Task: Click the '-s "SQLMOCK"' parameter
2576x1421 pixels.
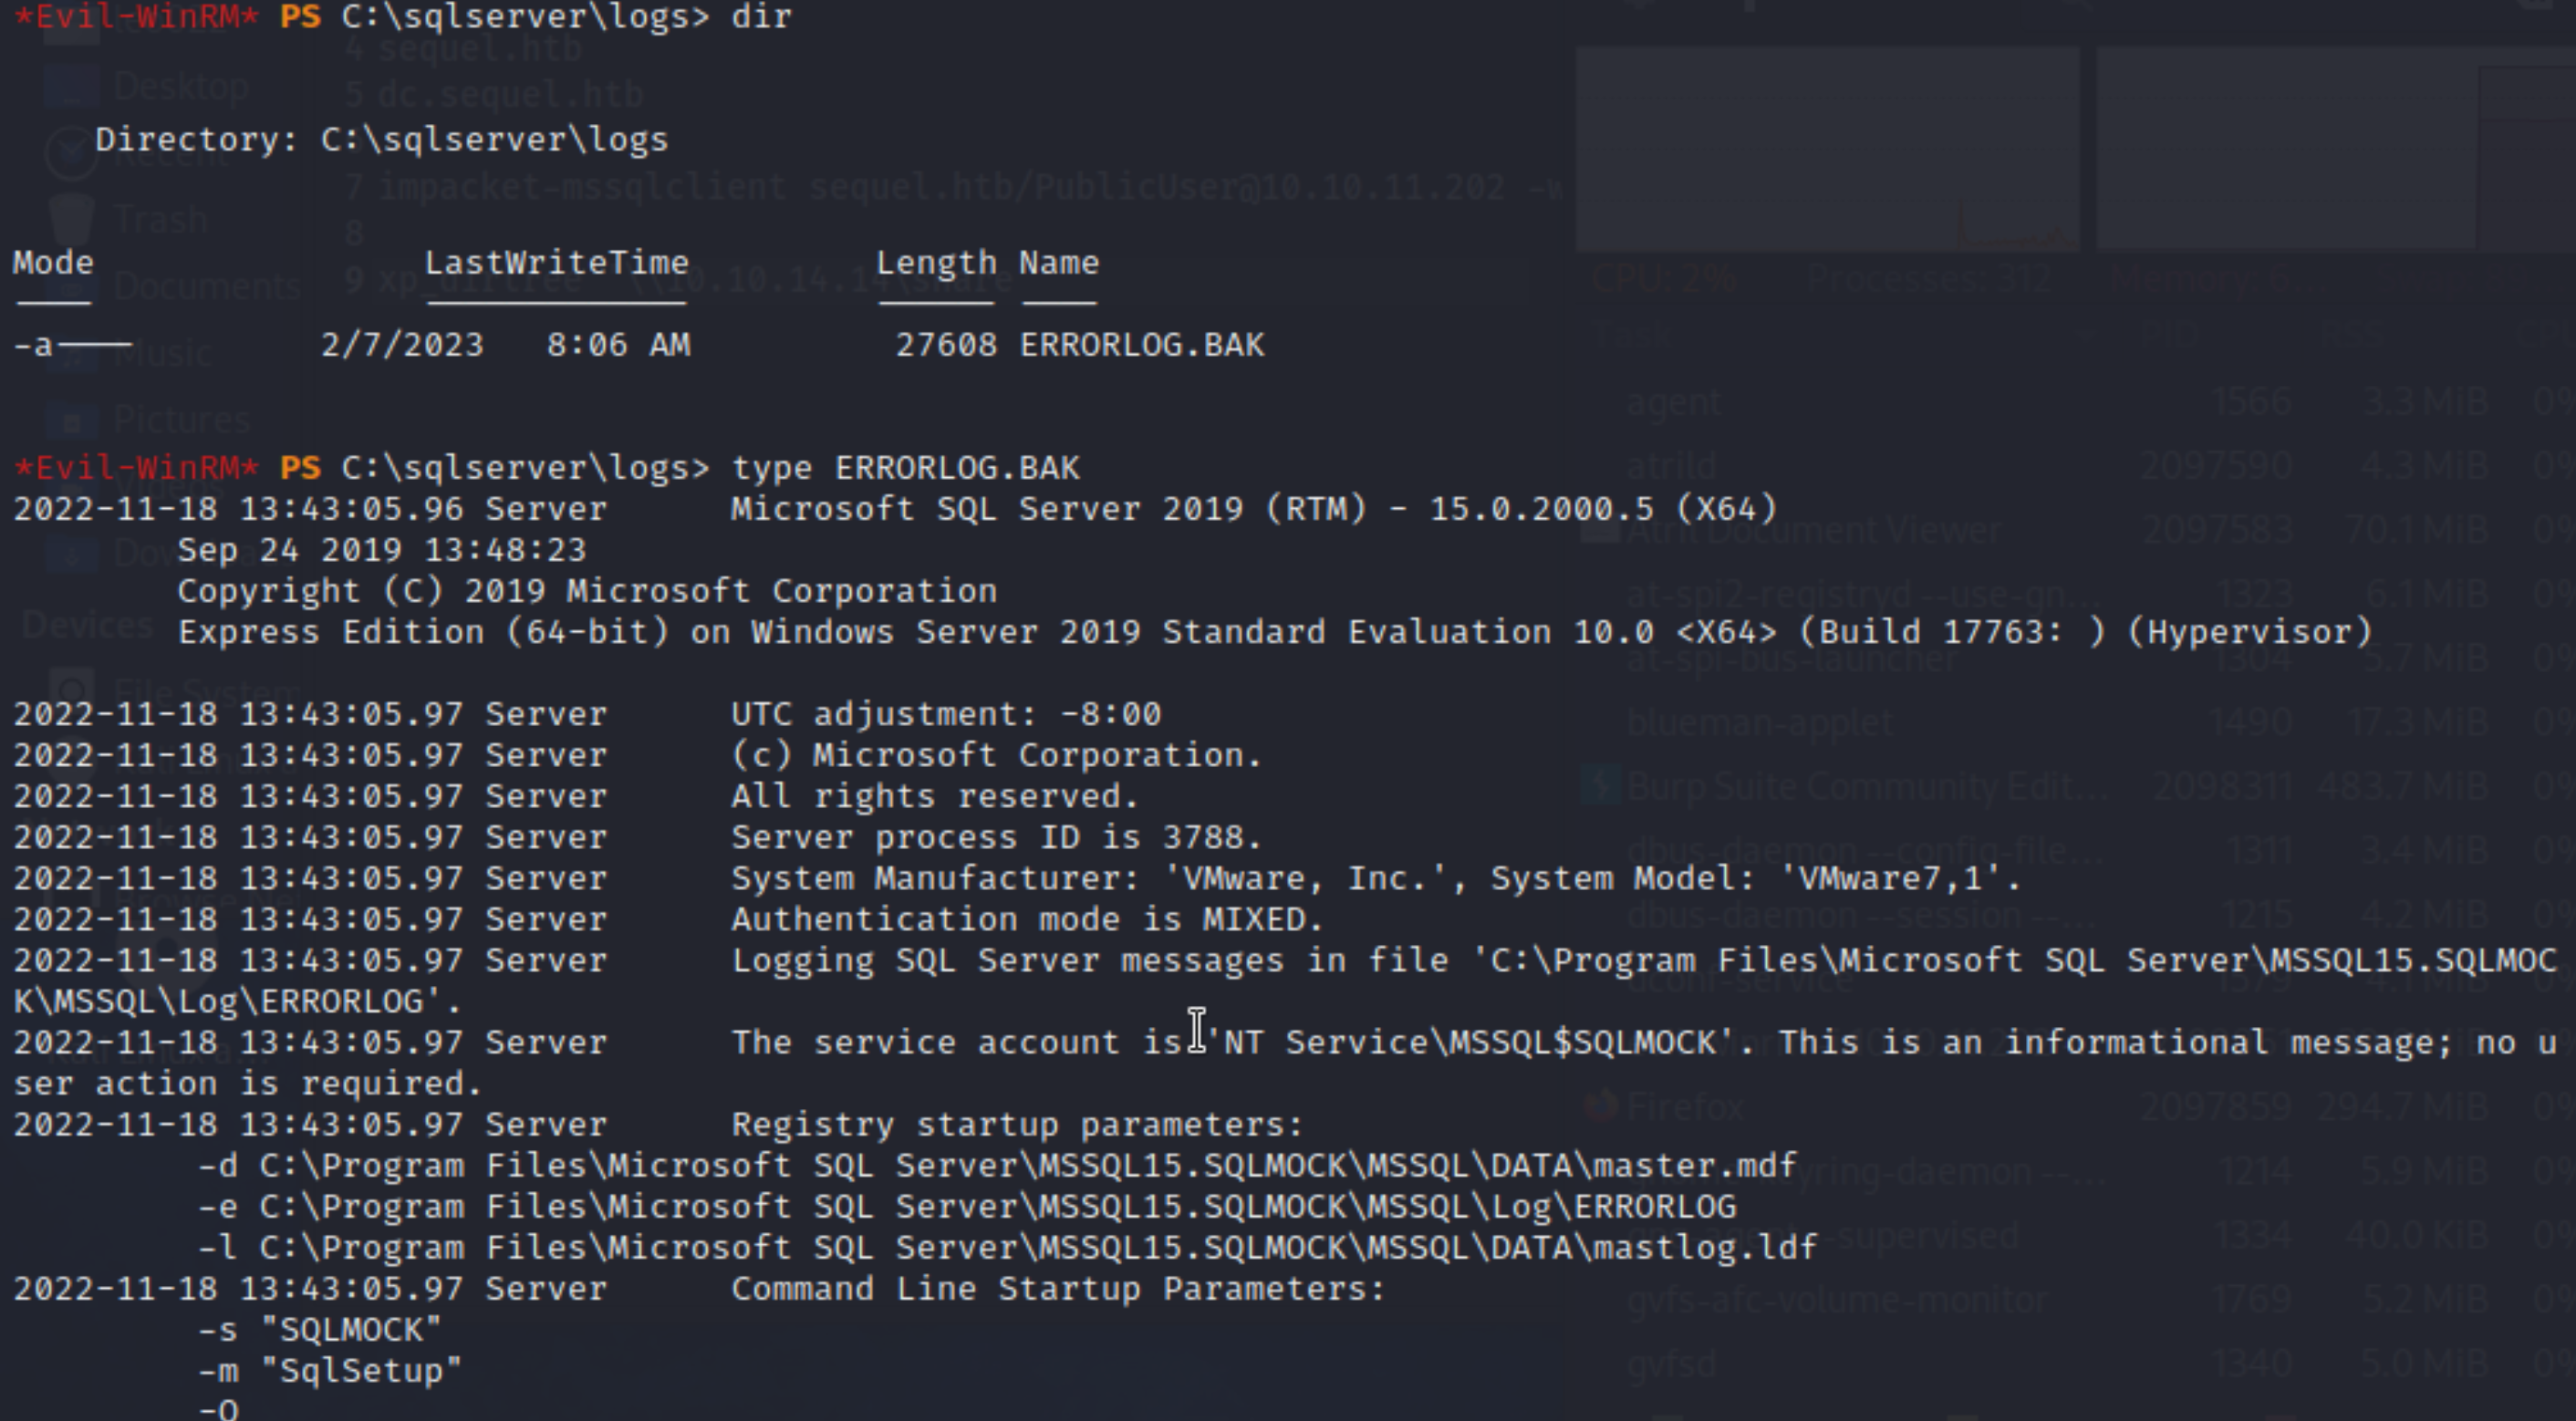Action: (x=319, y=1330)
